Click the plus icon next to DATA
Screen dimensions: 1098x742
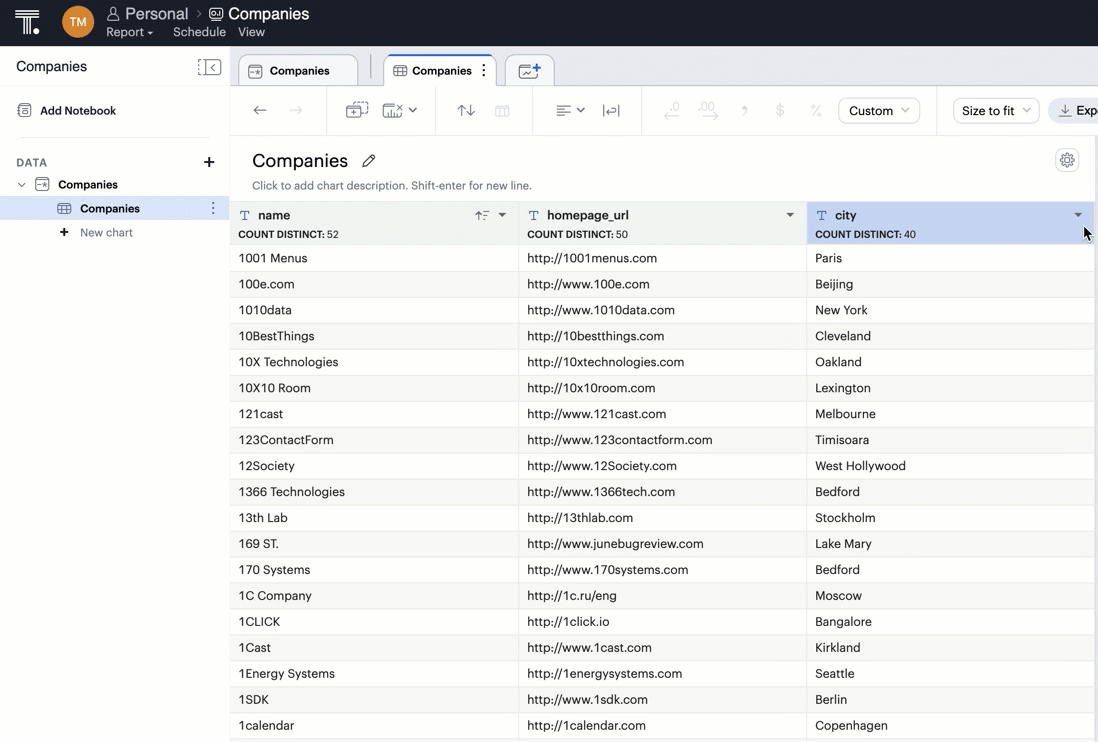(x=209, y=162)
